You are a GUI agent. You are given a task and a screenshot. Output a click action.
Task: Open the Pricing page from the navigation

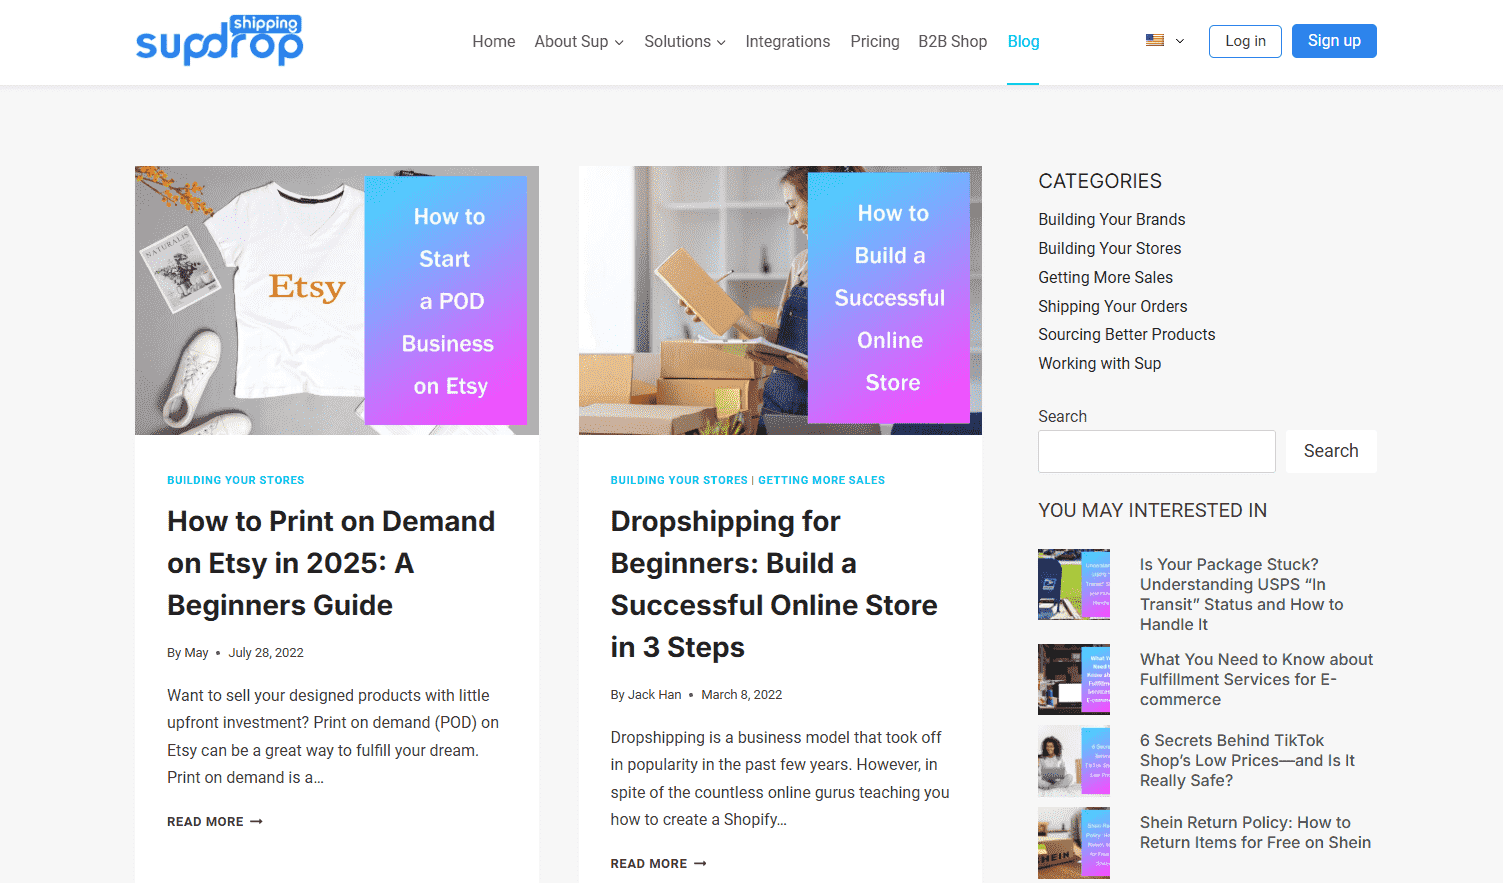click(874, 41)
